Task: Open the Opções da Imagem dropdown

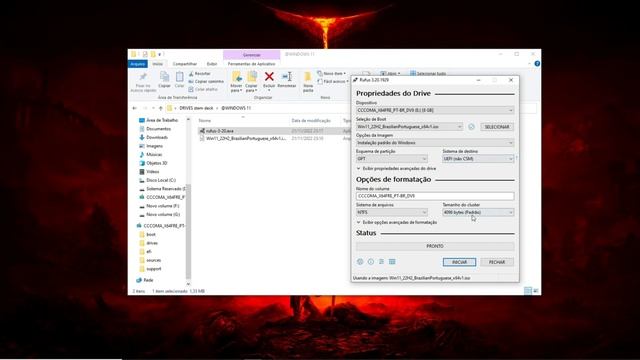Action: (x=435, y=143)
